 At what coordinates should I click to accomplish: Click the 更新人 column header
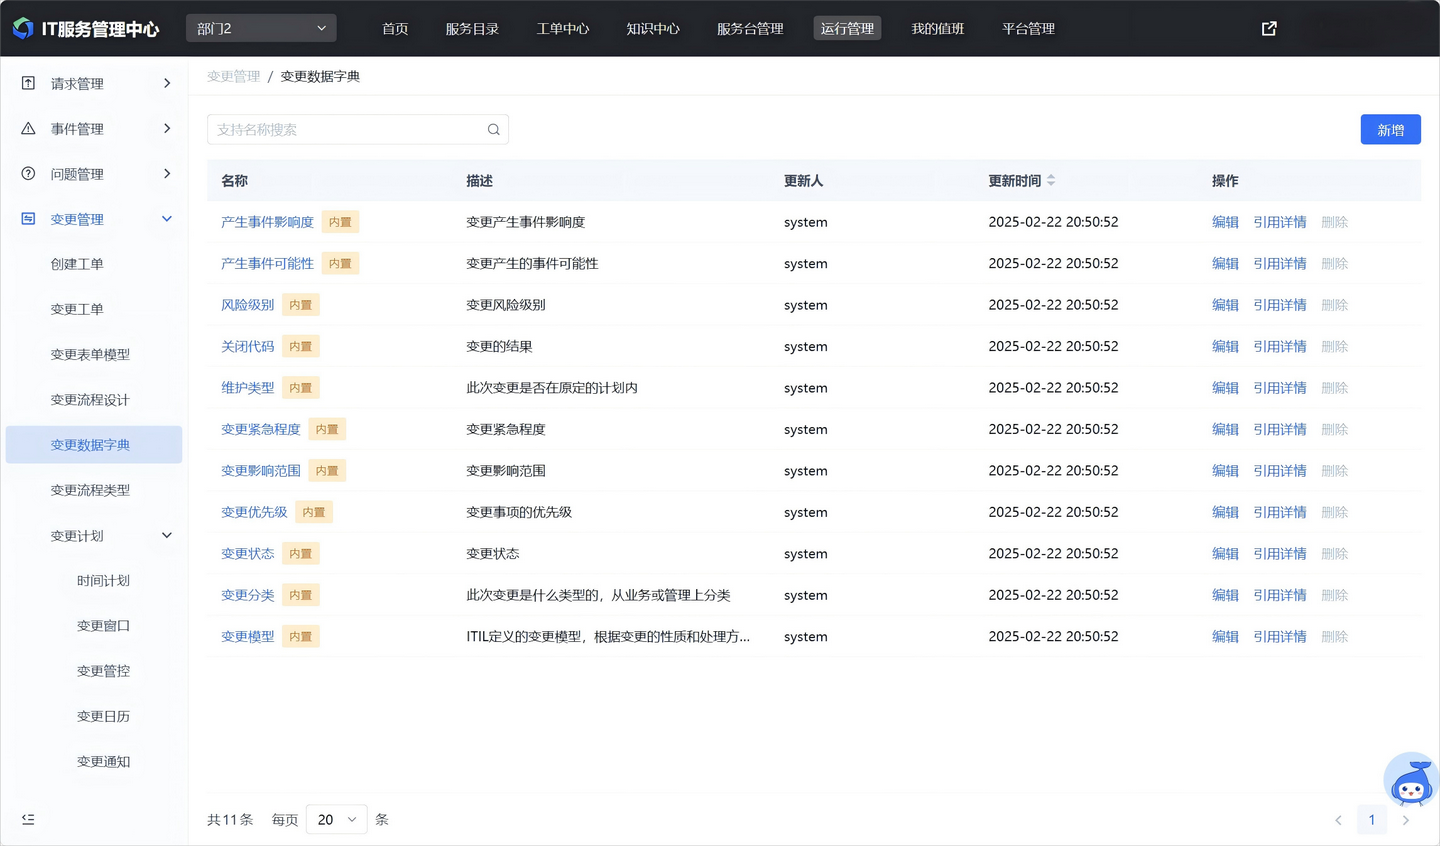click(x=803, y=181)
